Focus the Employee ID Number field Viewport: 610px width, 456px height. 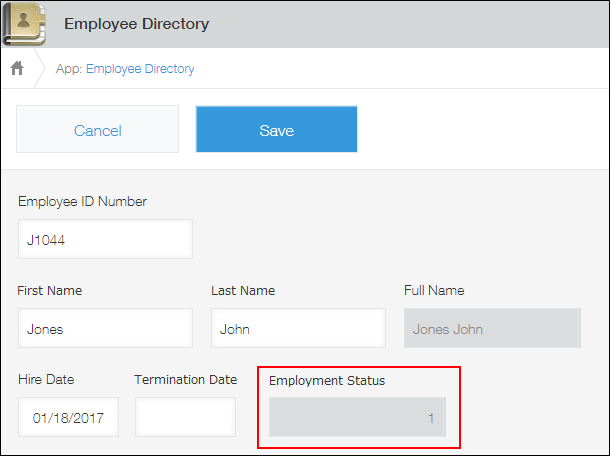tap(105, 239)
